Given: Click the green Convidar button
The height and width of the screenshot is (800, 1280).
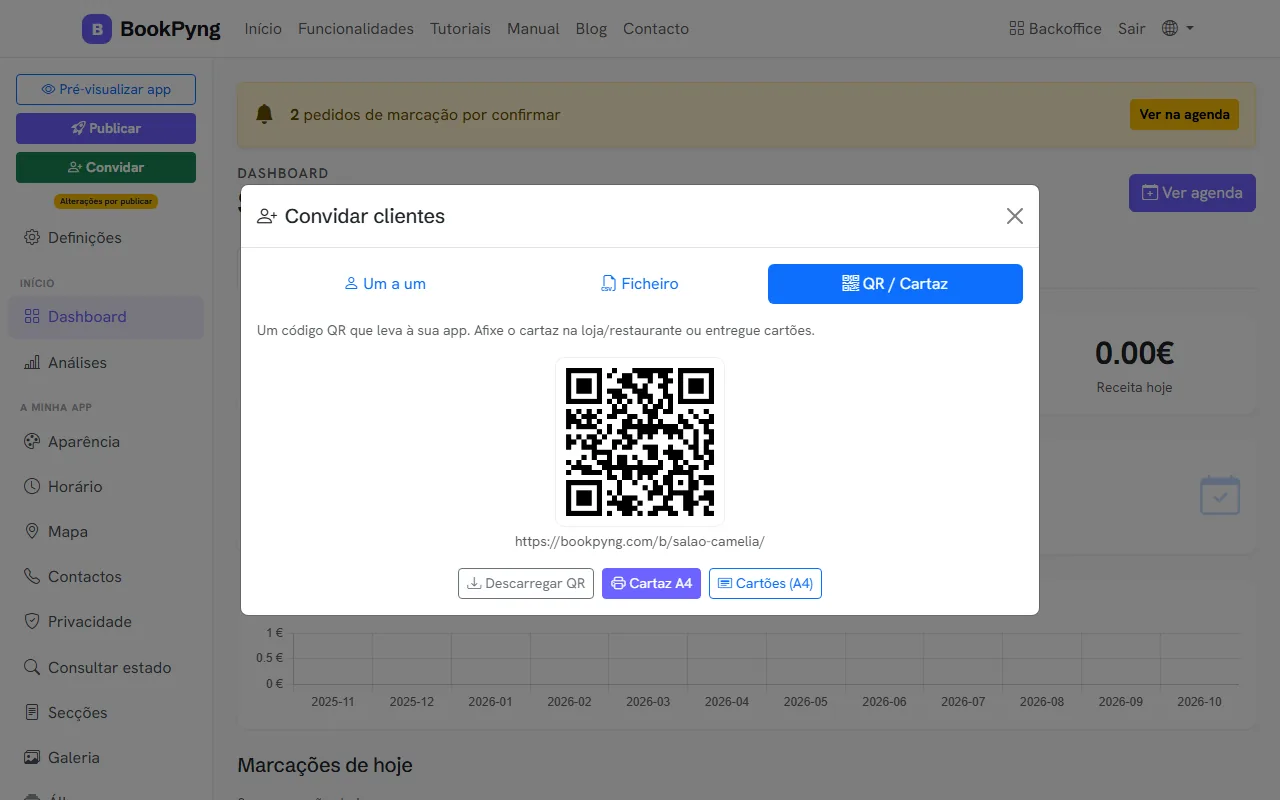Looking at the screenshot, I should pos(106,167).
